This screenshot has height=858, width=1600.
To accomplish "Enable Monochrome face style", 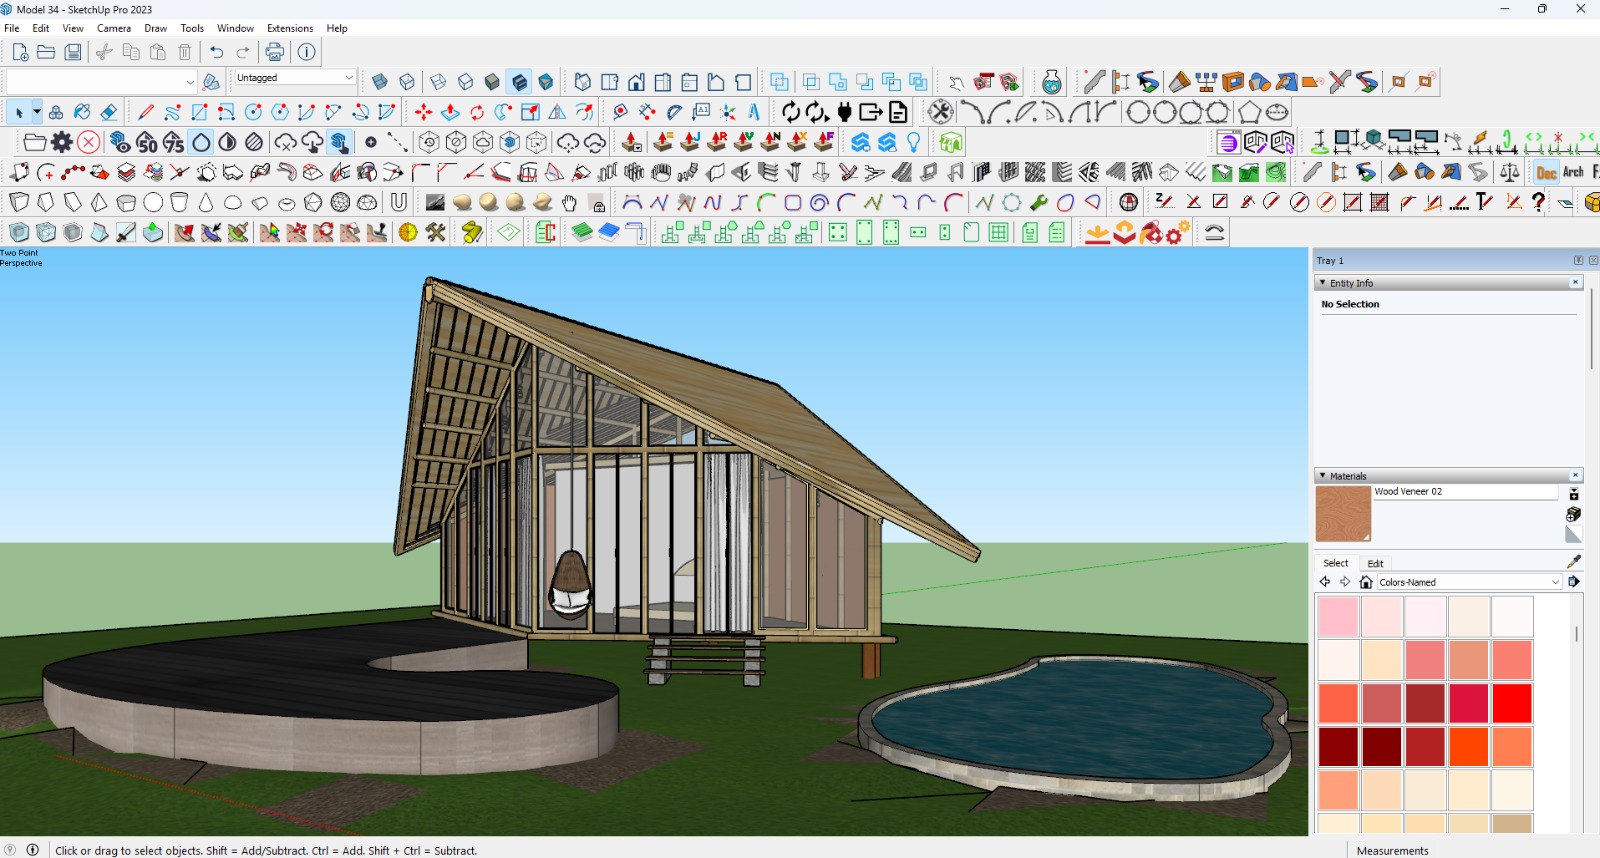I will point(546,82).
